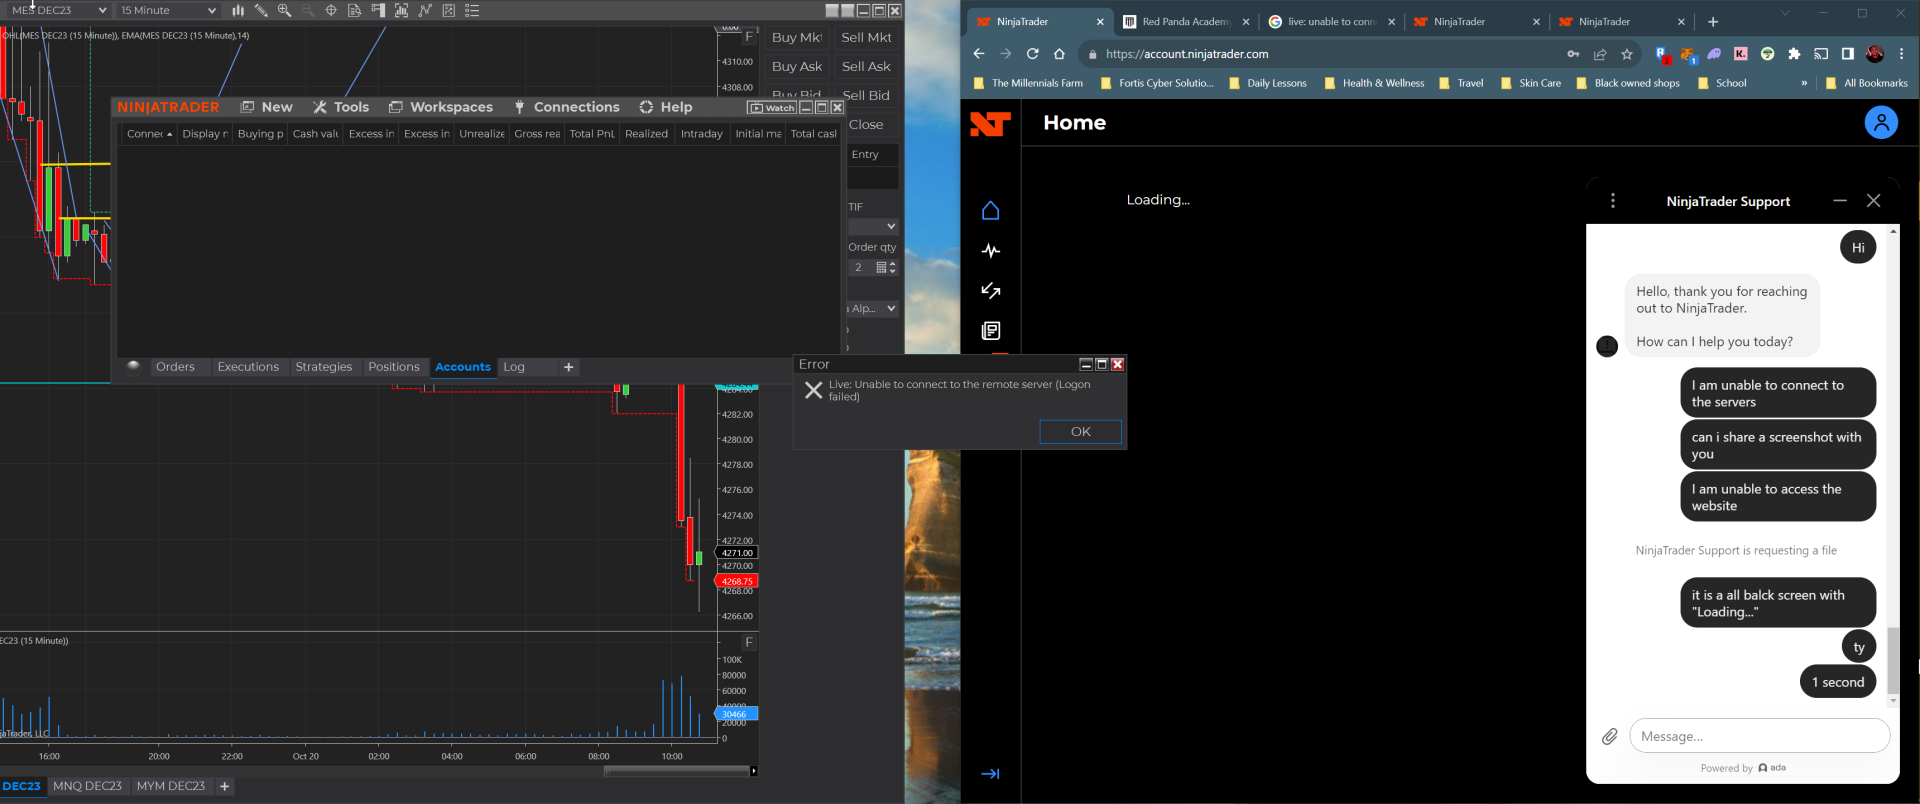
Task: Toggle the F button on the volume panel
Action: click(749, 642)
